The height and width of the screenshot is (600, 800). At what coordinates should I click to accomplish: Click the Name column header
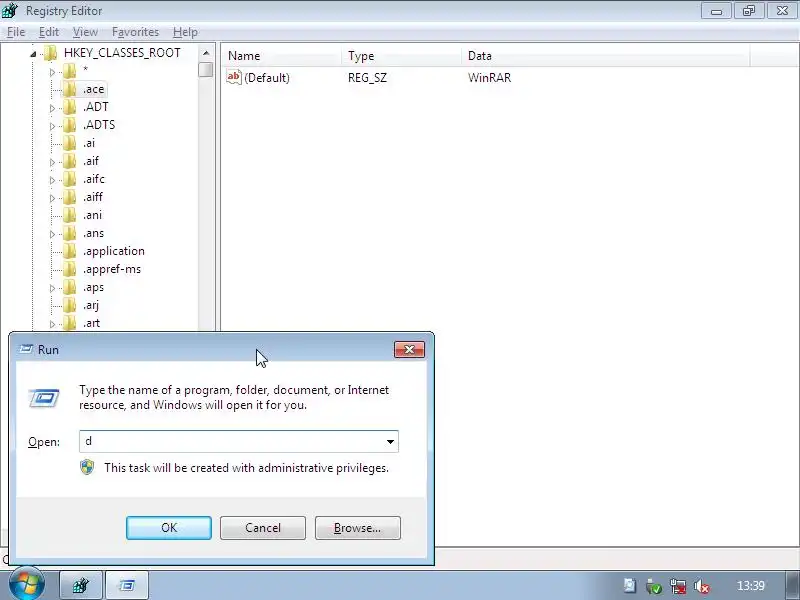pyautogui.click(x=282, y=56)
